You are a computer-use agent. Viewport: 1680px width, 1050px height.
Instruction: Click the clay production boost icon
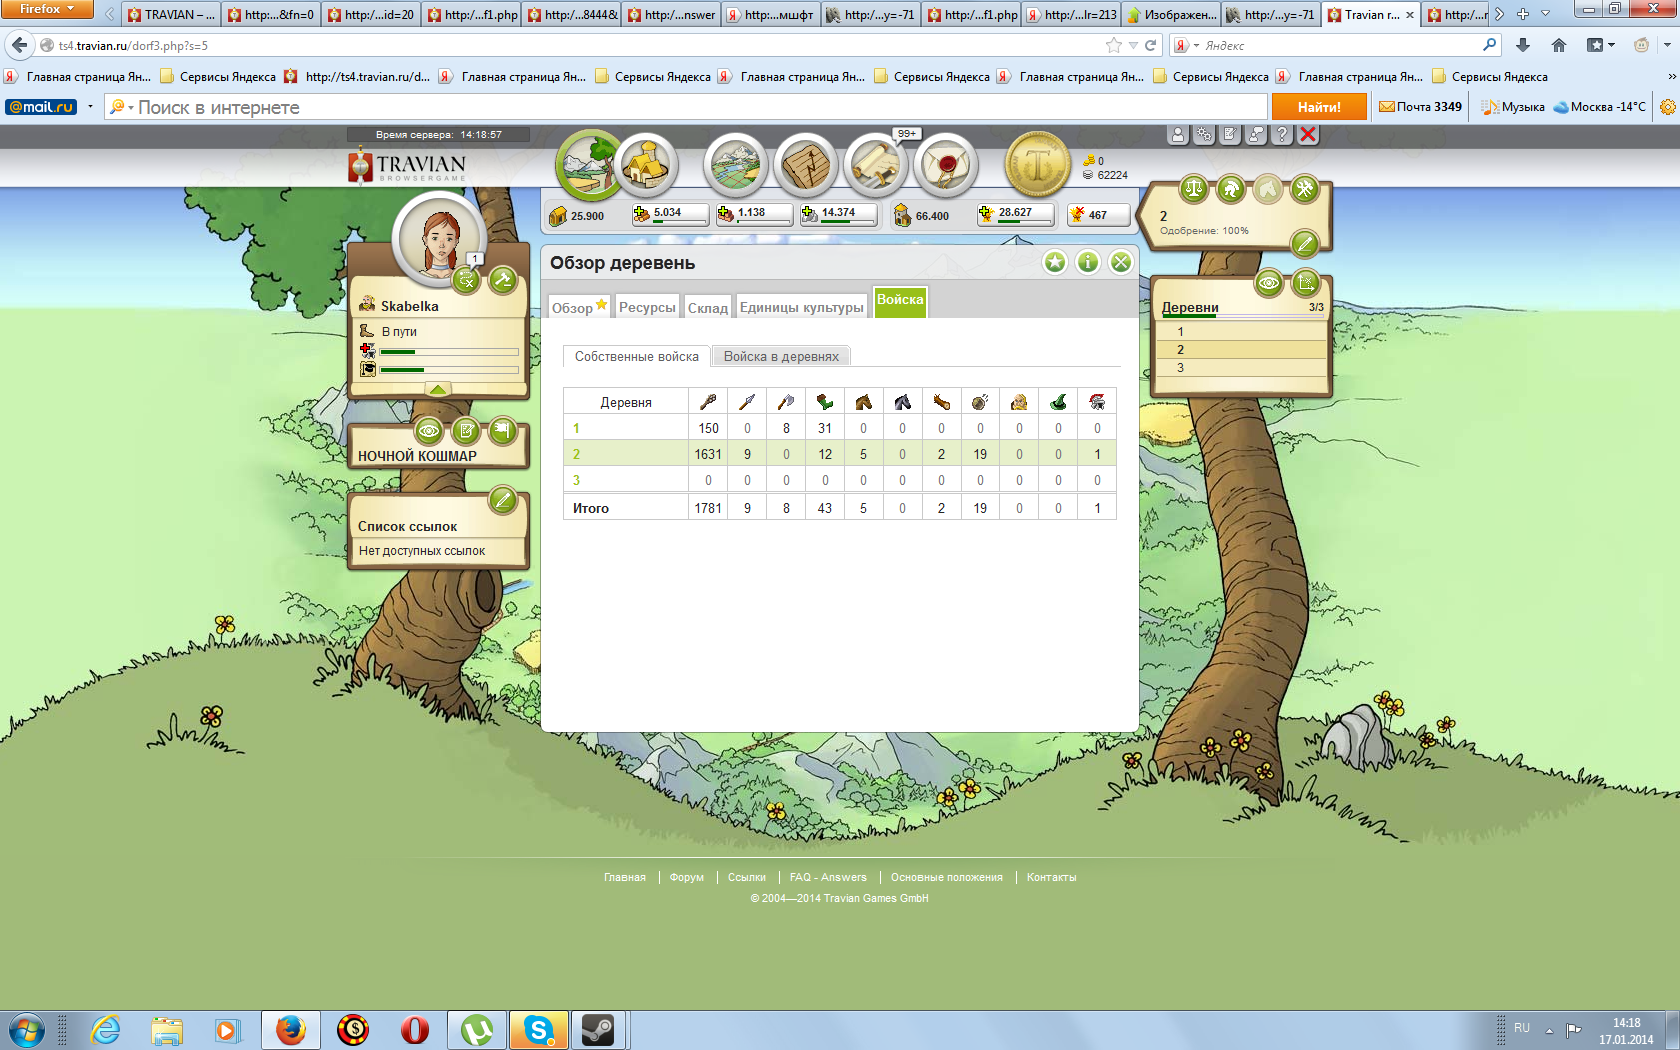[x=725, y=214]
